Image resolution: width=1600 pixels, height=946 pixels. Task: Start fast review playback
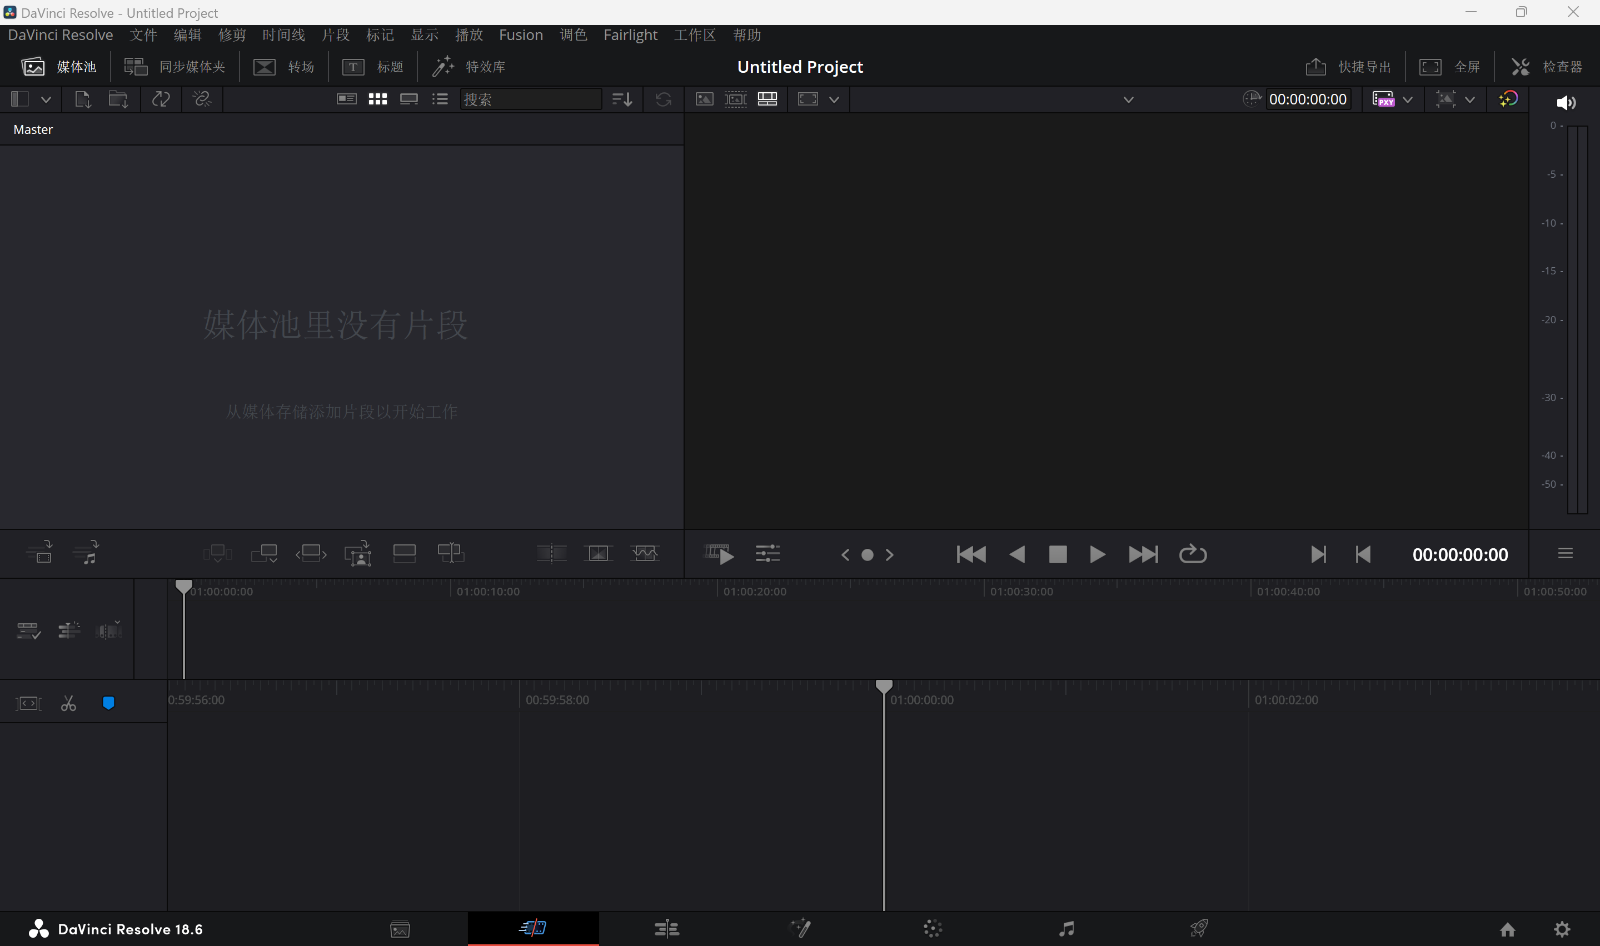[x=719, y=554]
